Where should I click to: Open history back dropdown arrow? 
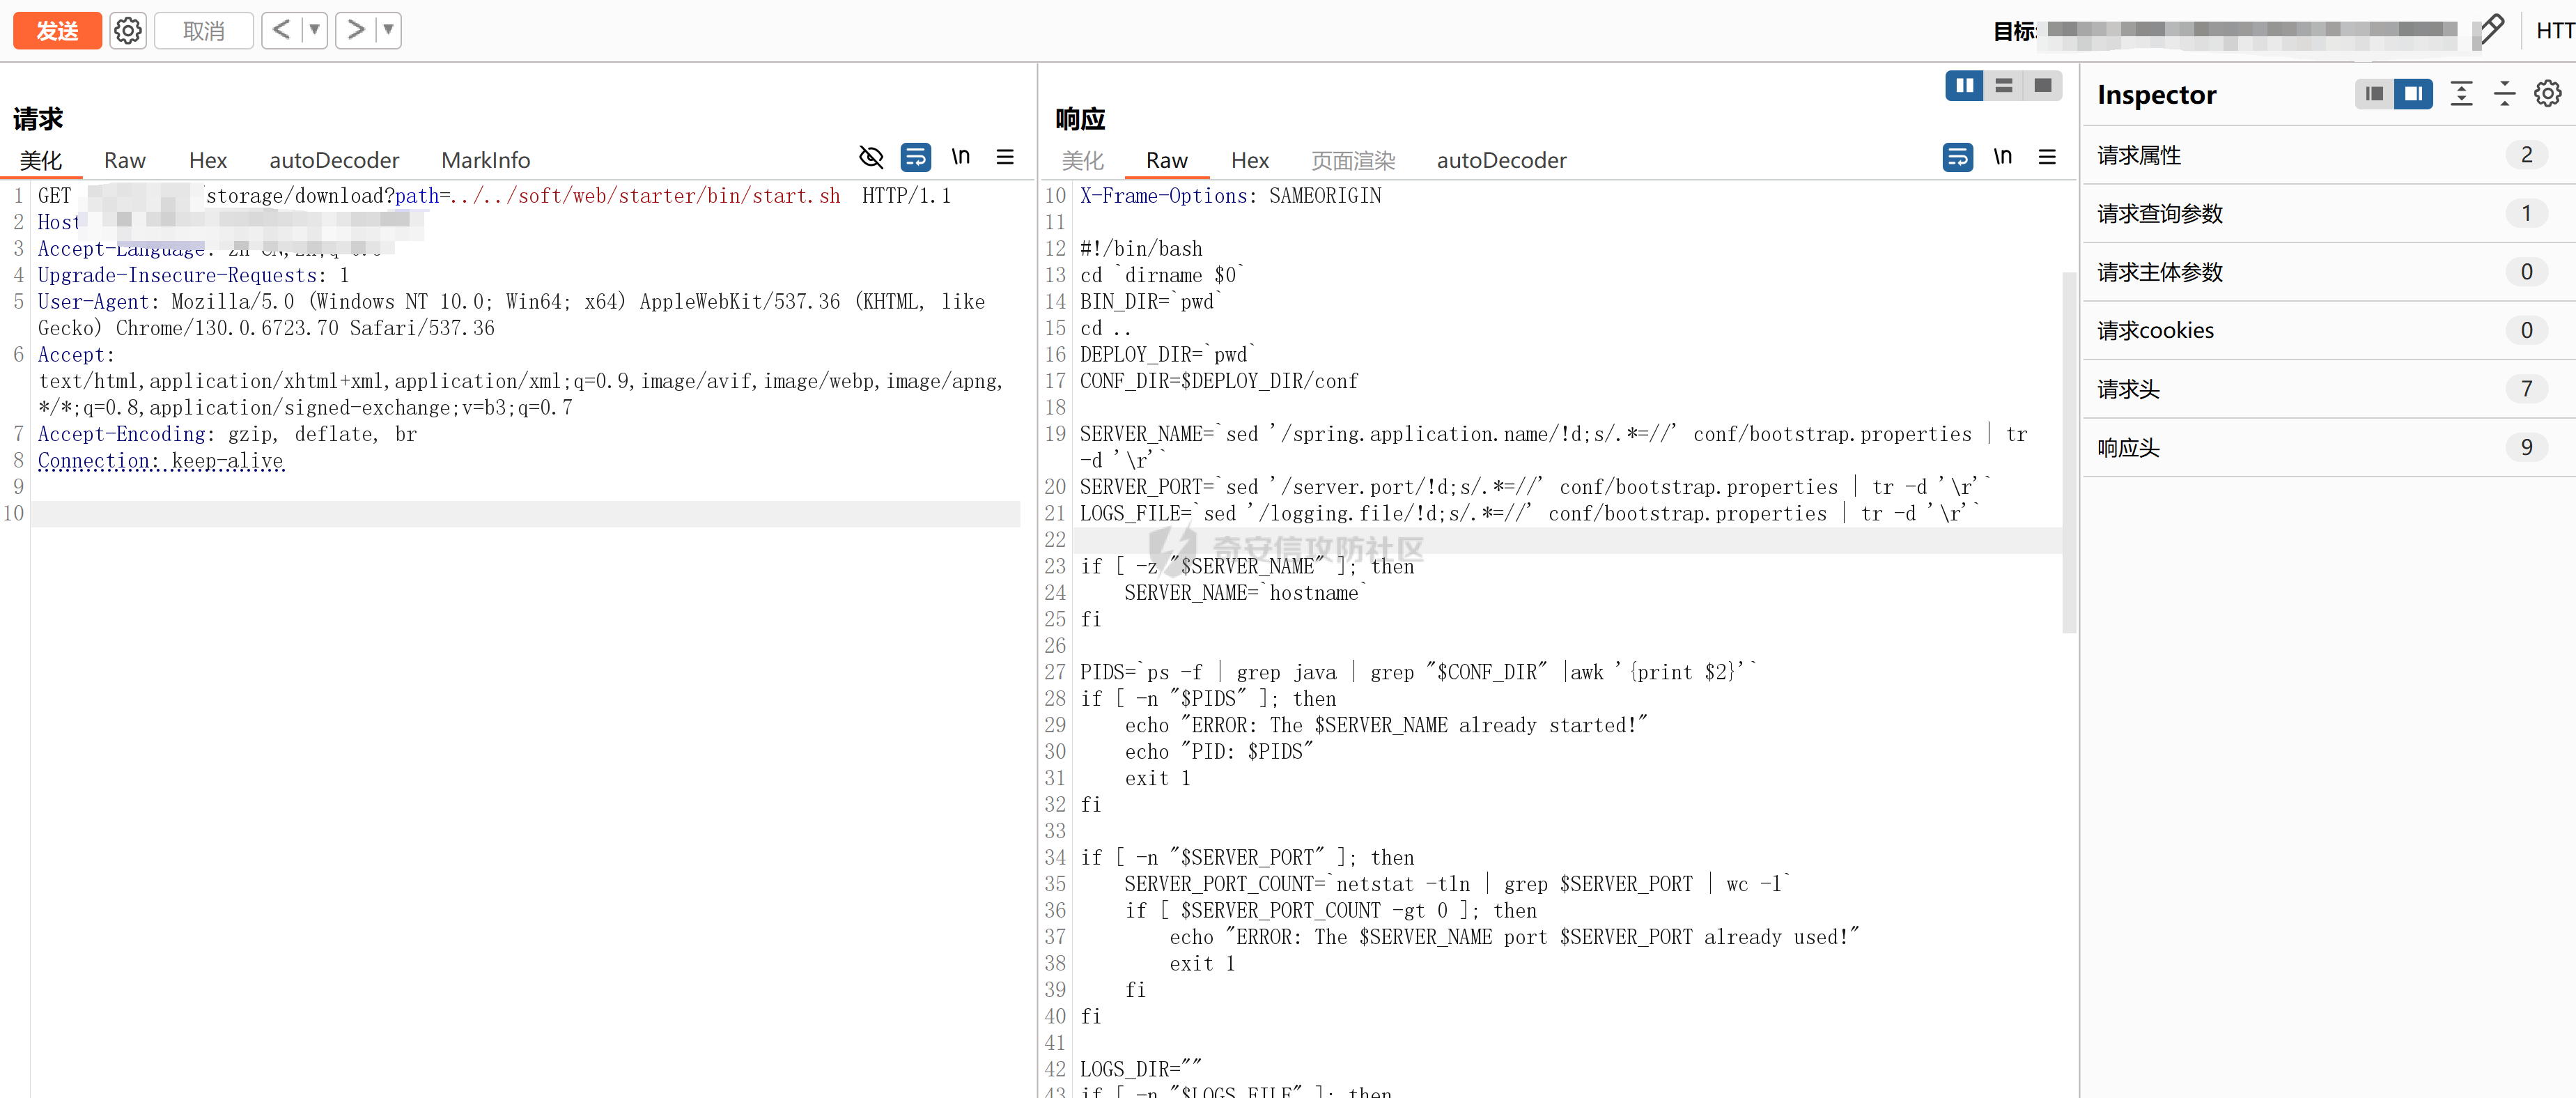click(x=314, y=30)
